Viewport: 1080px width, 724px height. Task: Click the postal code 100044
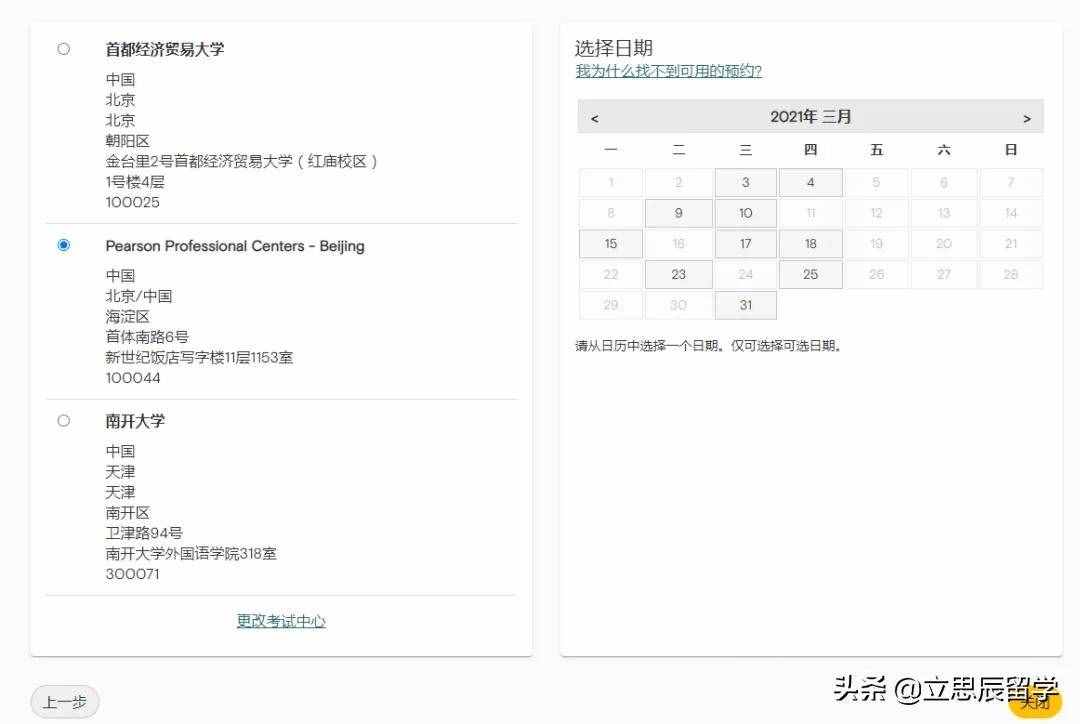[x=133, y=378]
